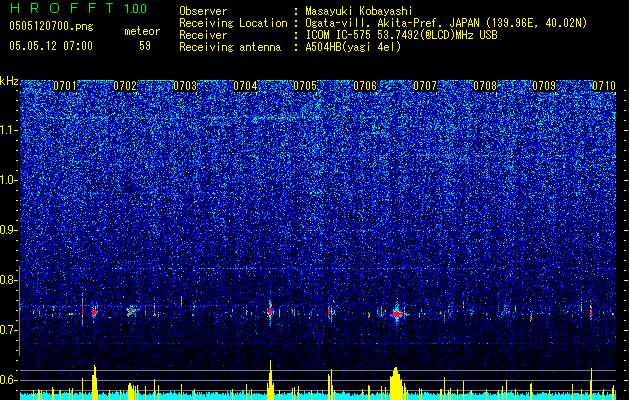This screenshot has width=629, height=400.
Task: Click the HROFFT 1.0.0 title text
Action: pos(78,8)
